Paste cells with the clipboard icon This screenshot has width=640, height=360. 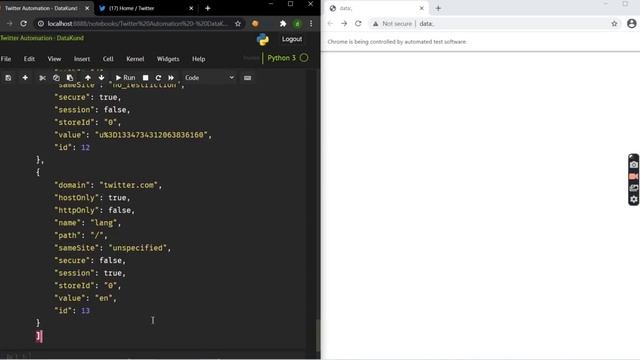70,78
